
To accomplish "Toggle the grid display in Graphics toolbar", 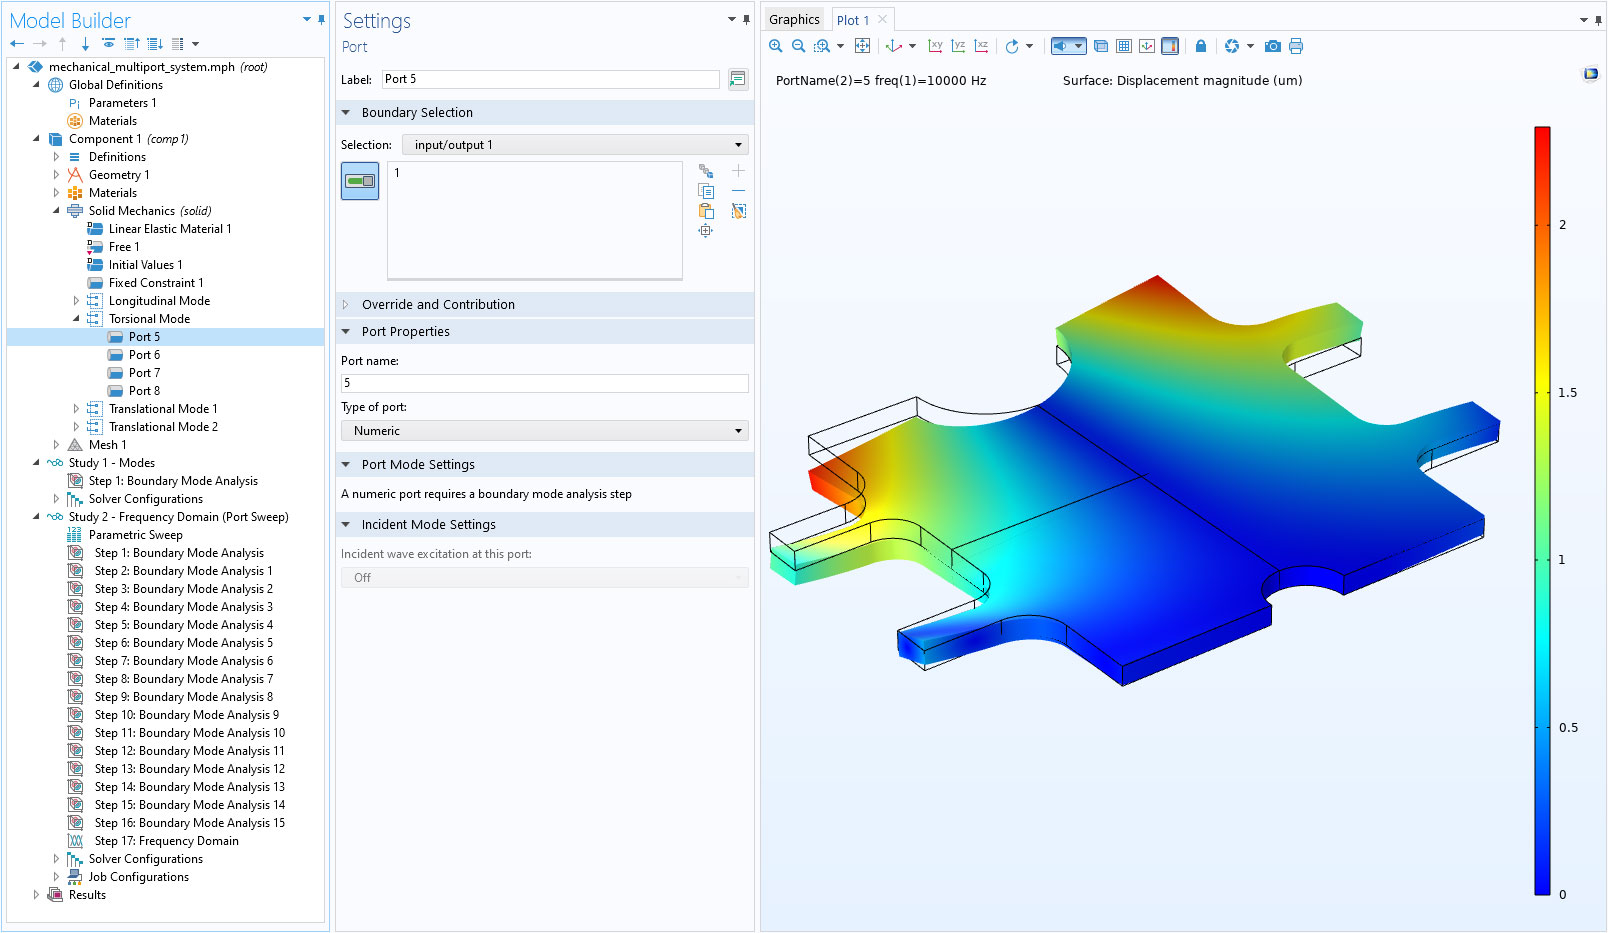I will pyautogui.click(x=1124, y=46).
